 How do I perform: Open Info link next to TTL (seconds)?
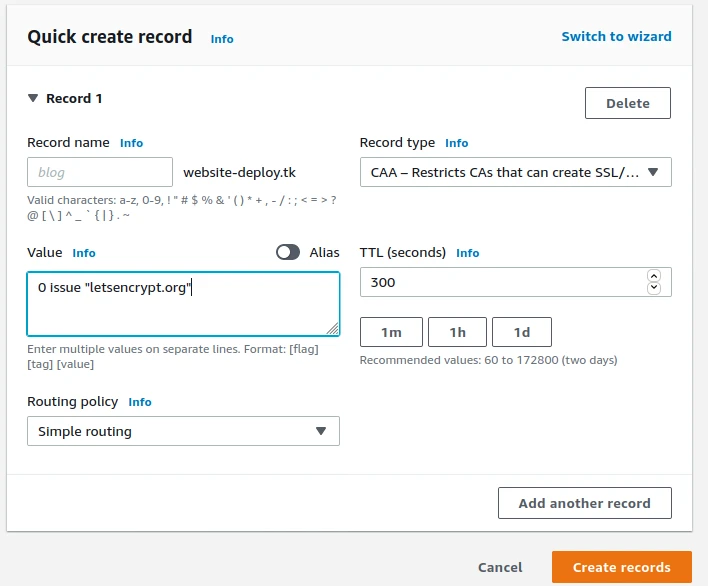pos(467,253)
